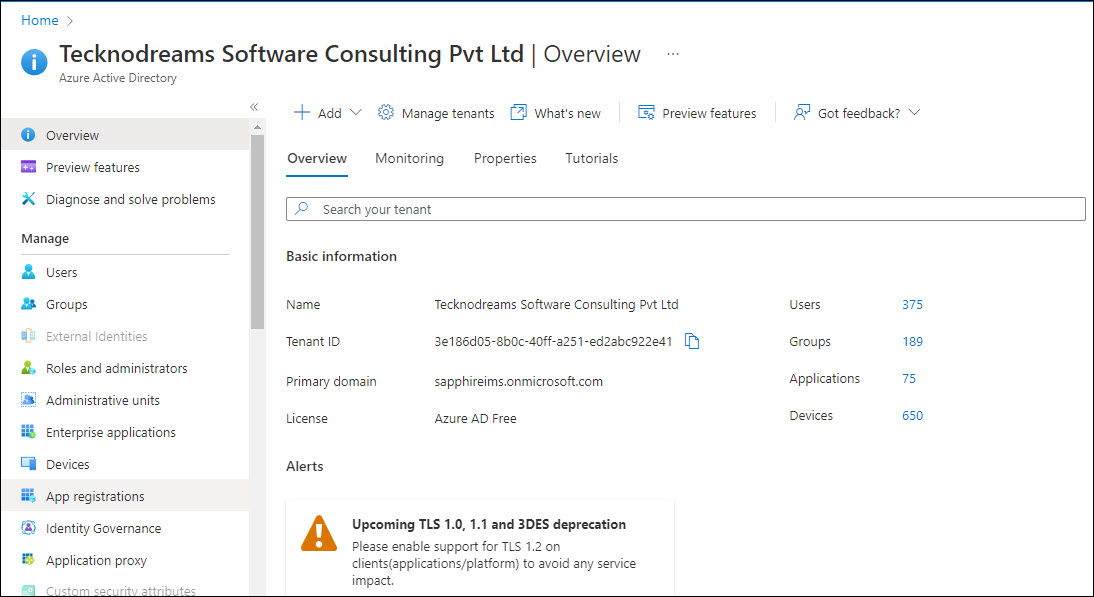This screenshot has height=597, width=1094.
Task: Click the Search your tenant field
Action: [x=685, y=209]
